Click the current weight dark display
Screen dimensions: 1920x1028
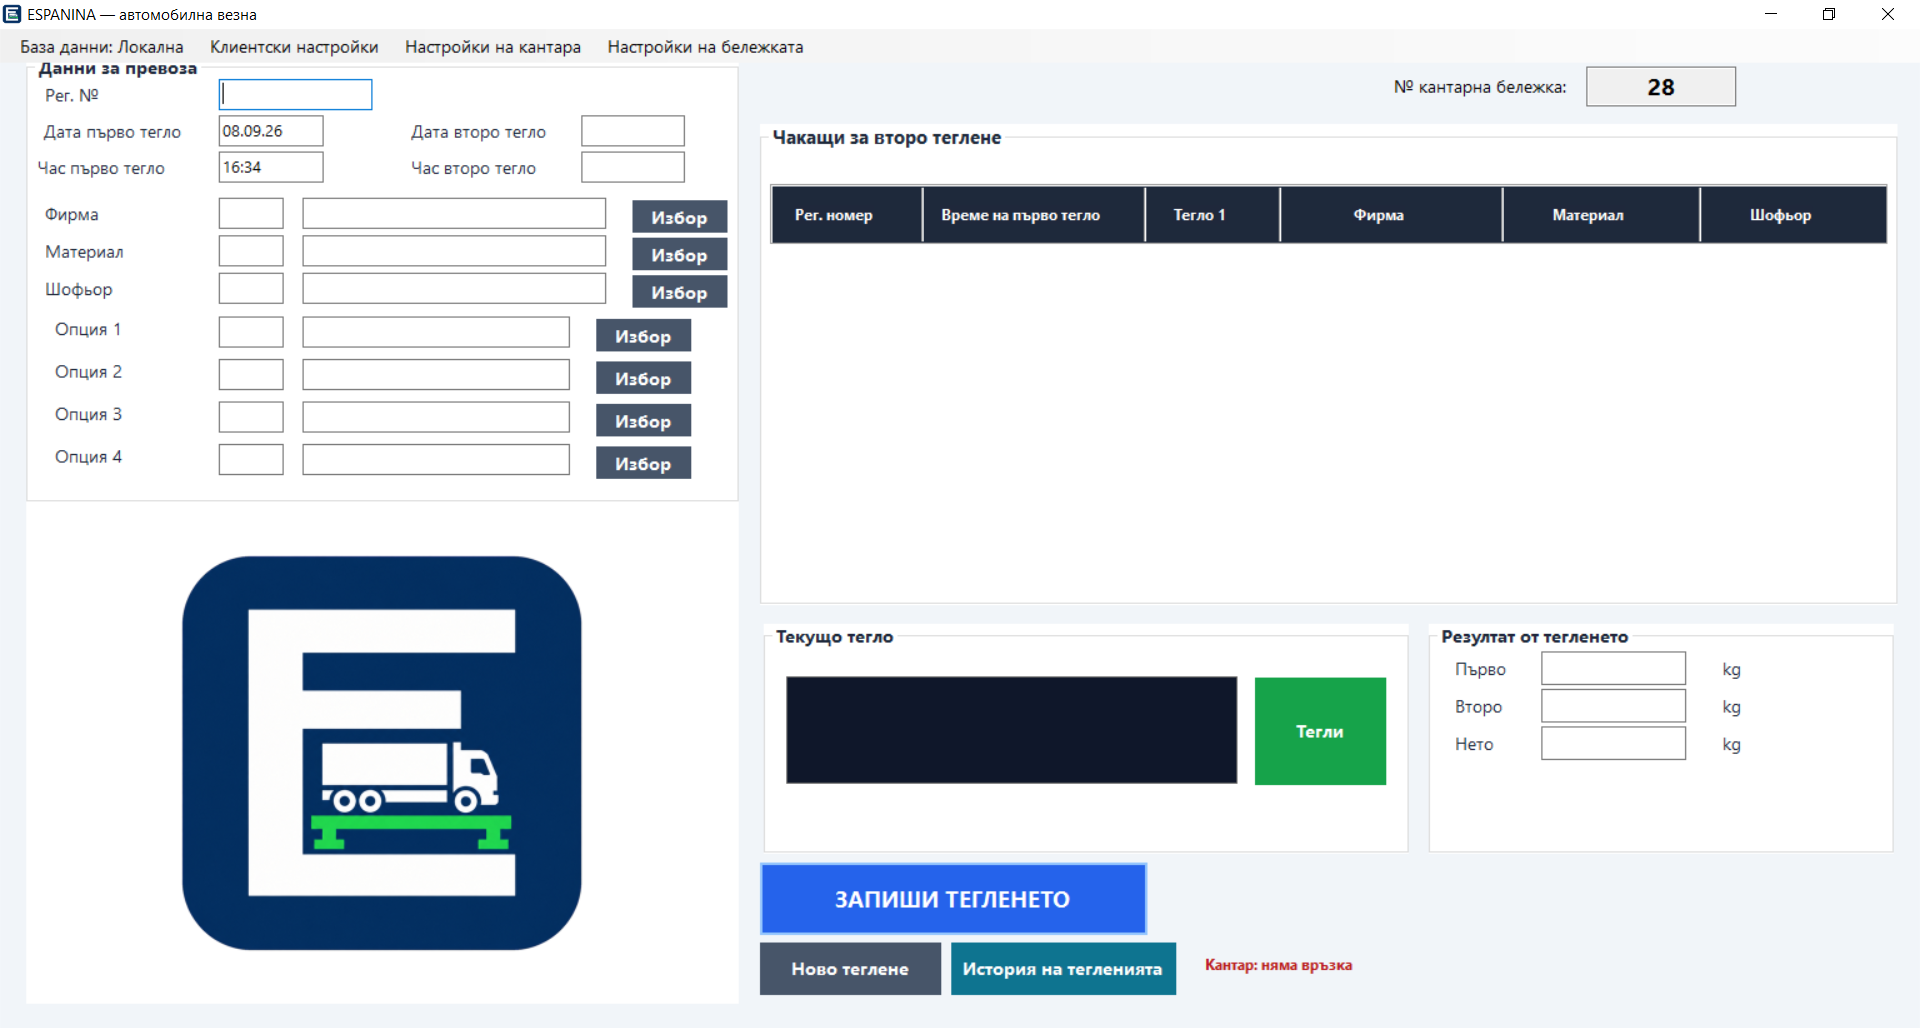point(1011,730)
